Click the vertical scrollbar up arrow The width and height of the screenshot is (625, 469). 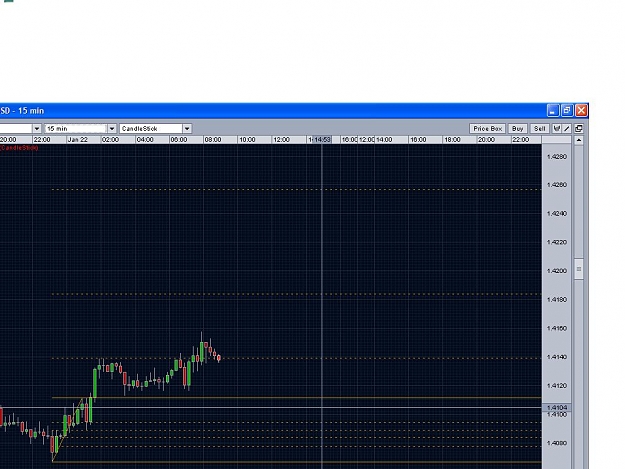[579, 140]
